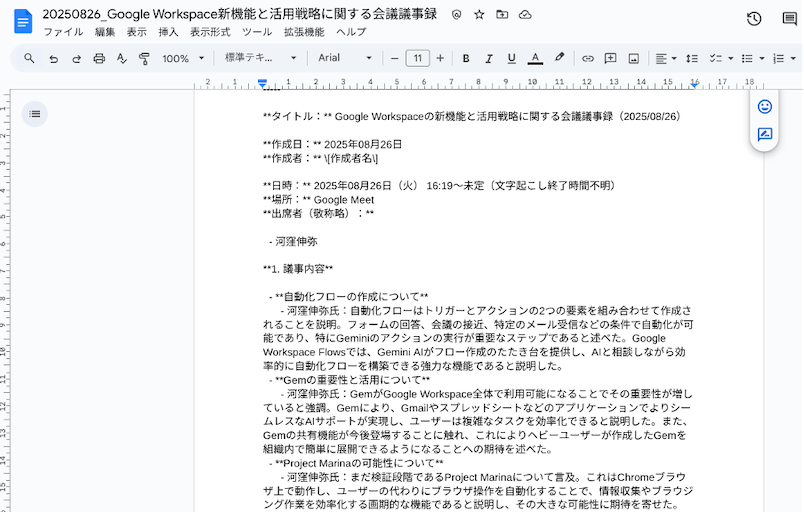
Task: Open the text color picker
Action: click(x=535, y=58)
